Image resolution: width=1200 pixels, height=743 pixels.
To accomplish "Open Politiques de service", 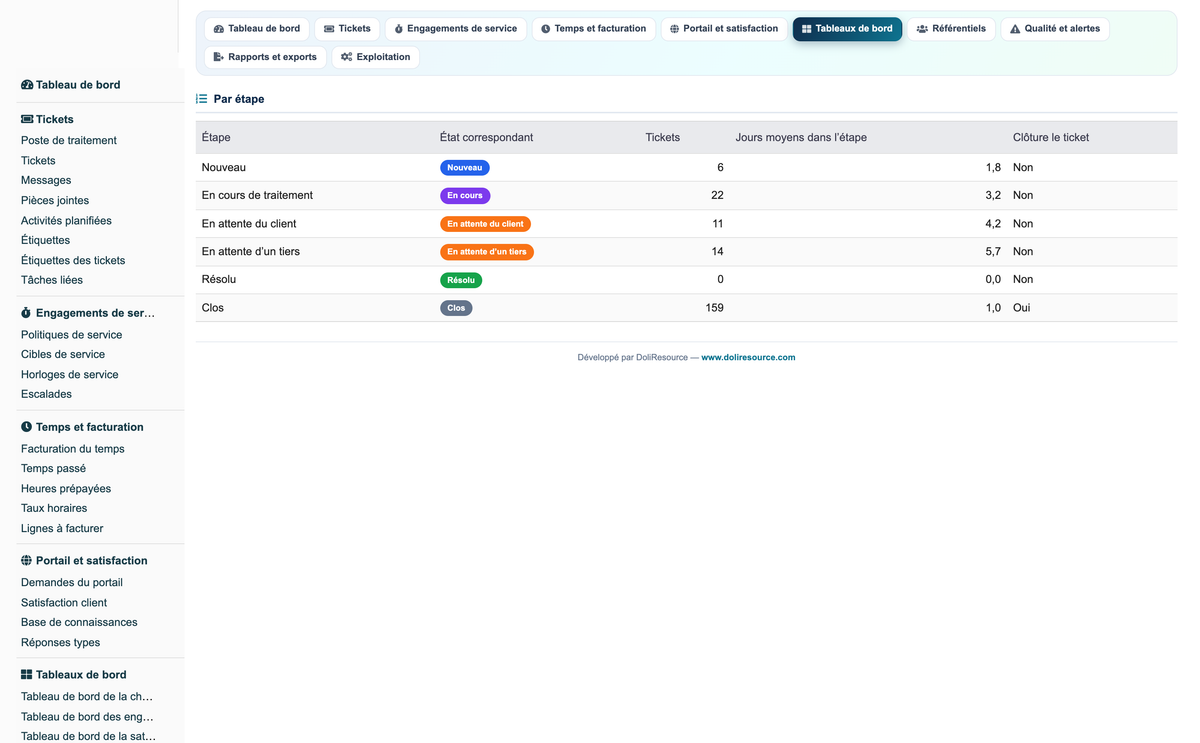I will 72,335.
